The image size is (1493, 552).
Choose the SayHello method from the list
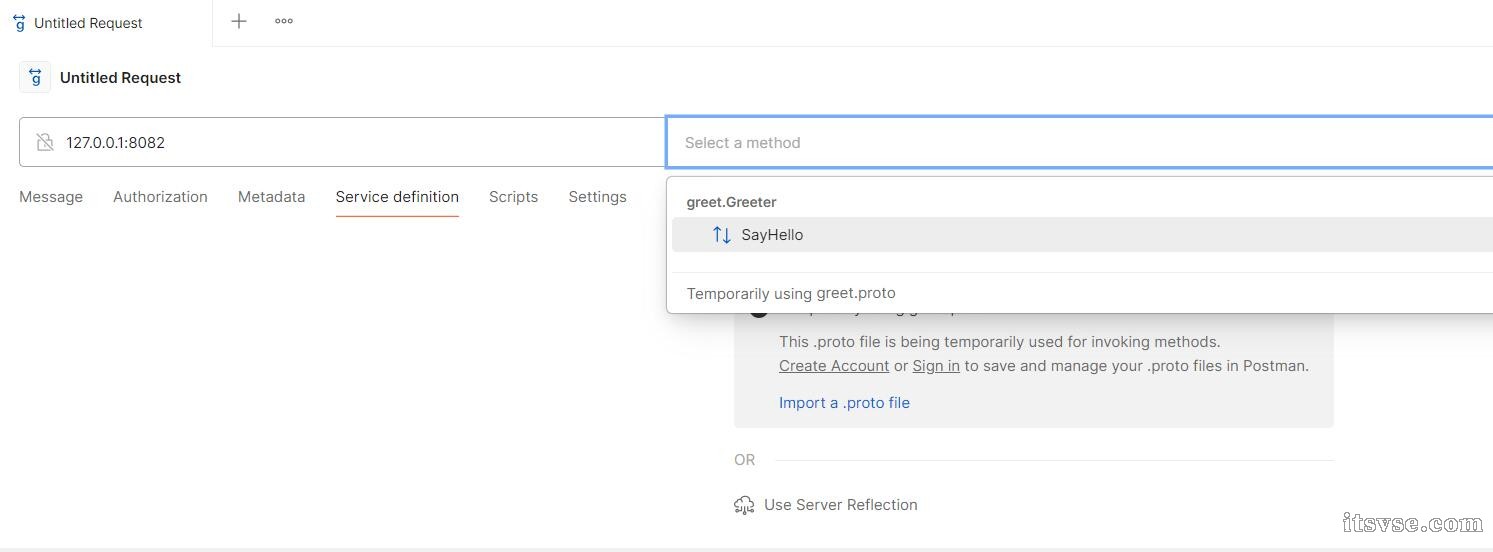[1082, 235]
